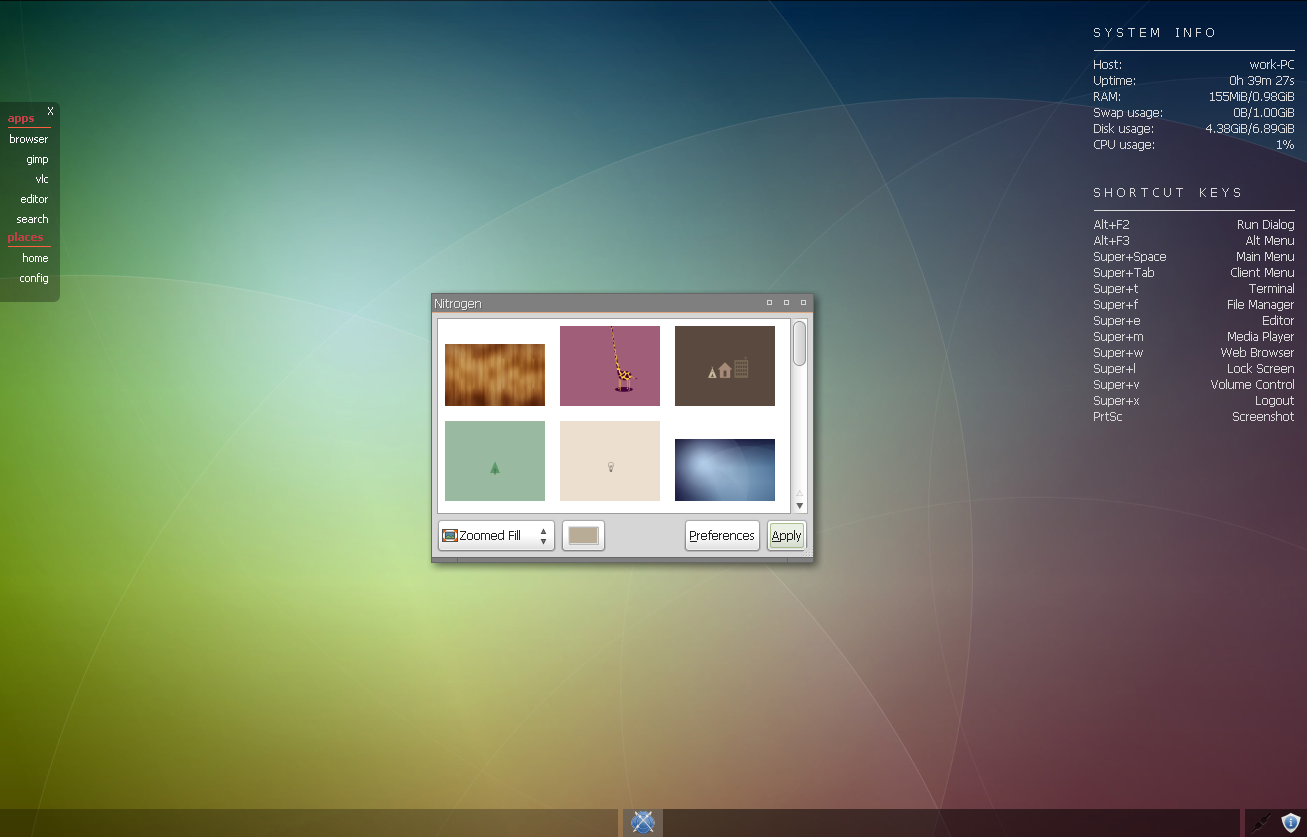Click the RAM value 155MiB/0.98GiB
This screenshot has width=1307, height=837.
click(1252, 97)
